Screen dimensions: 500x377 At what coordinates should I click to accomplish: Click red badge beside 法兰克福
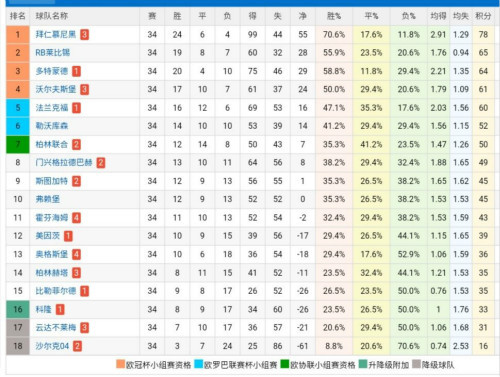click(x=76, y=108)
